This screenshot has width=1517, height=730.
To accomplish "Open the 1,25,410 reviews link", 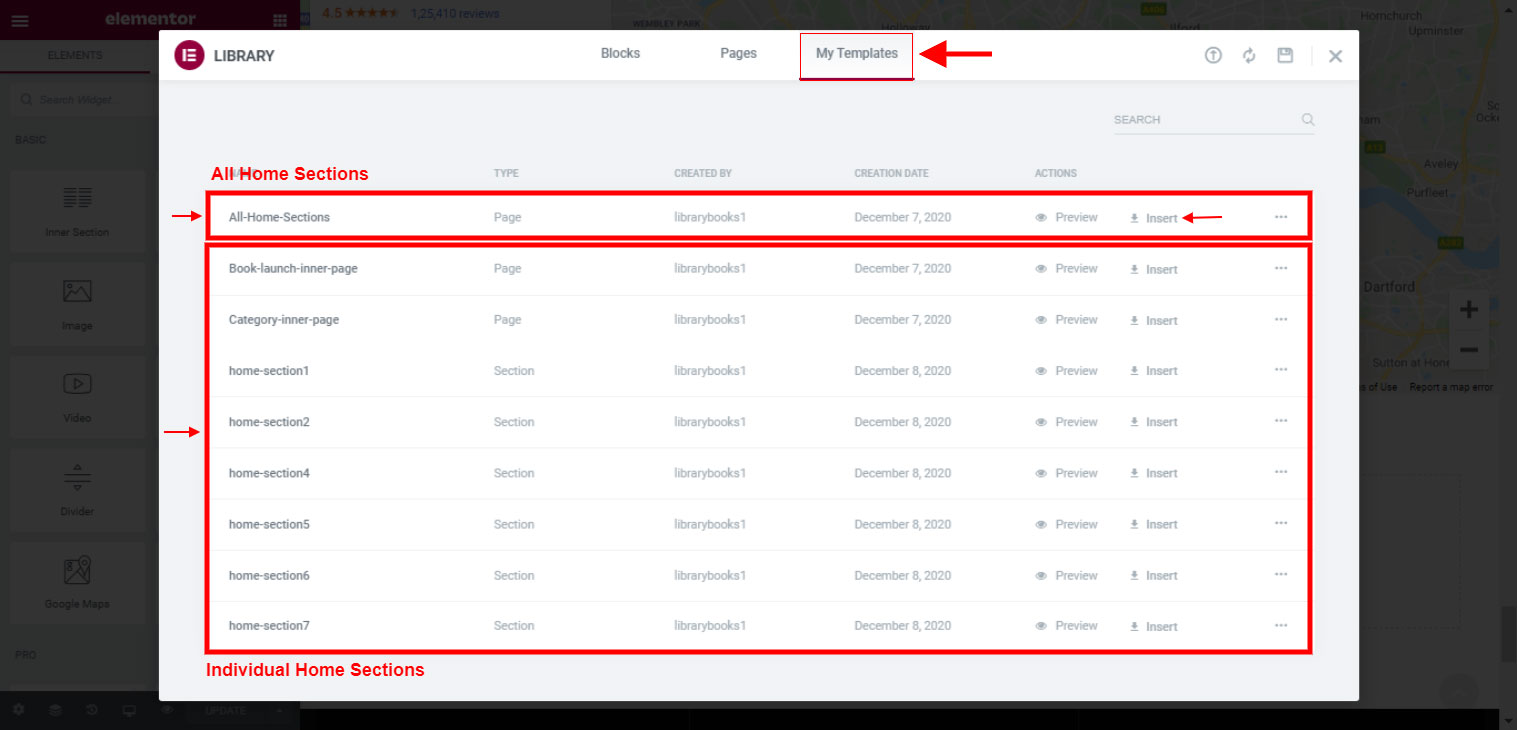I will 455,14.
